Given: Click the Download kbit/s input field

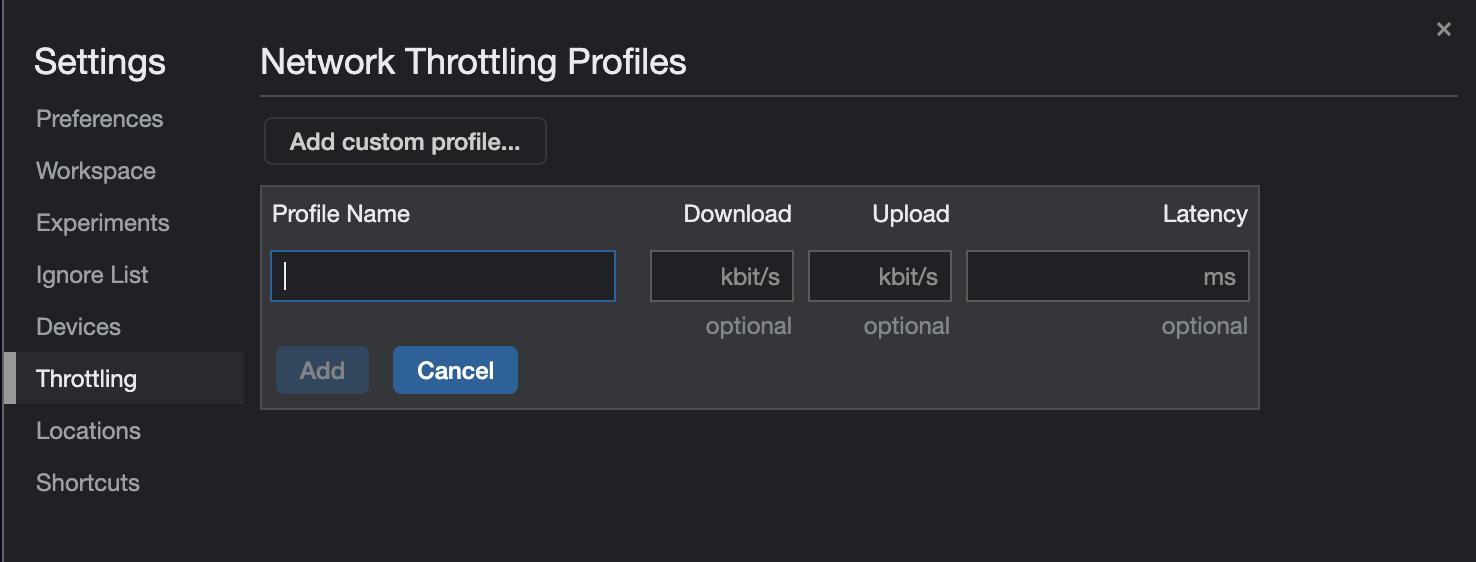Looking at the screenshot, I should point(721,276).
